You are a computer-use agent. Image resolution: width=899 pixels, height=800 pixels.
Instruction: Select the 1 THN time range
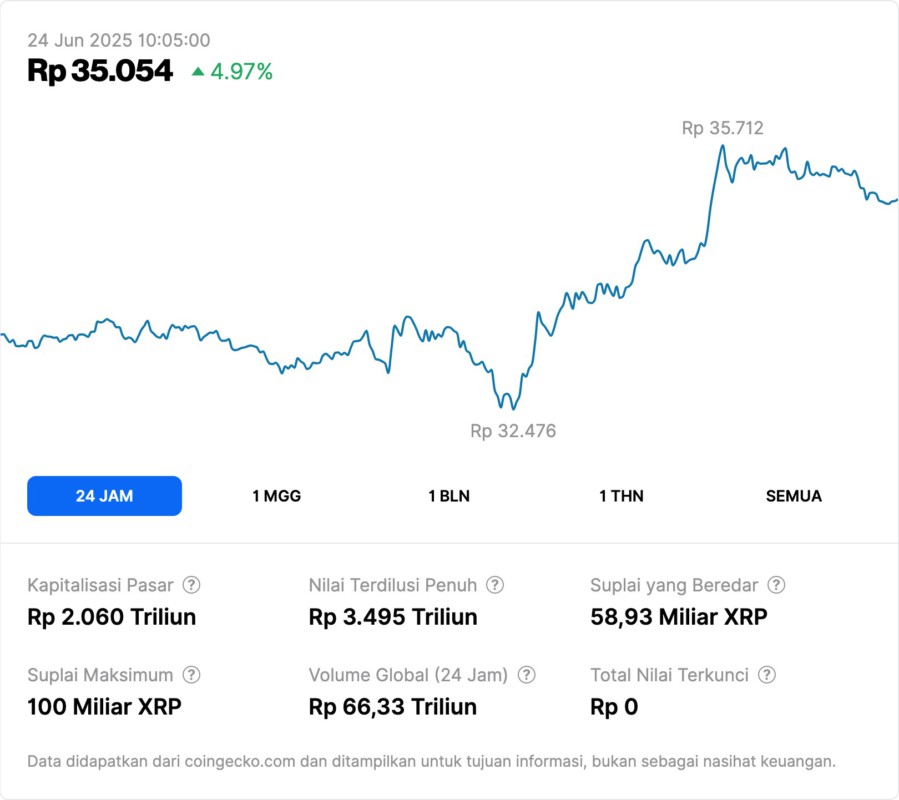(x=621, y=496)
